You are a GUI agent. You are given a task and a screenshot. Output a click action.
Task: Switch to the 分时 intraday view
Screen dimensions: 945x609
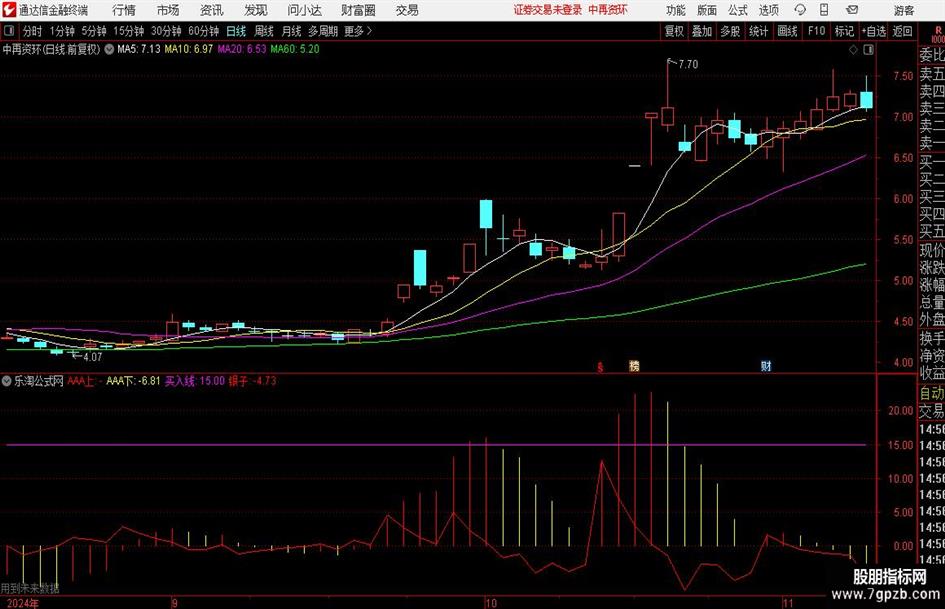click(x=32, y=31)
